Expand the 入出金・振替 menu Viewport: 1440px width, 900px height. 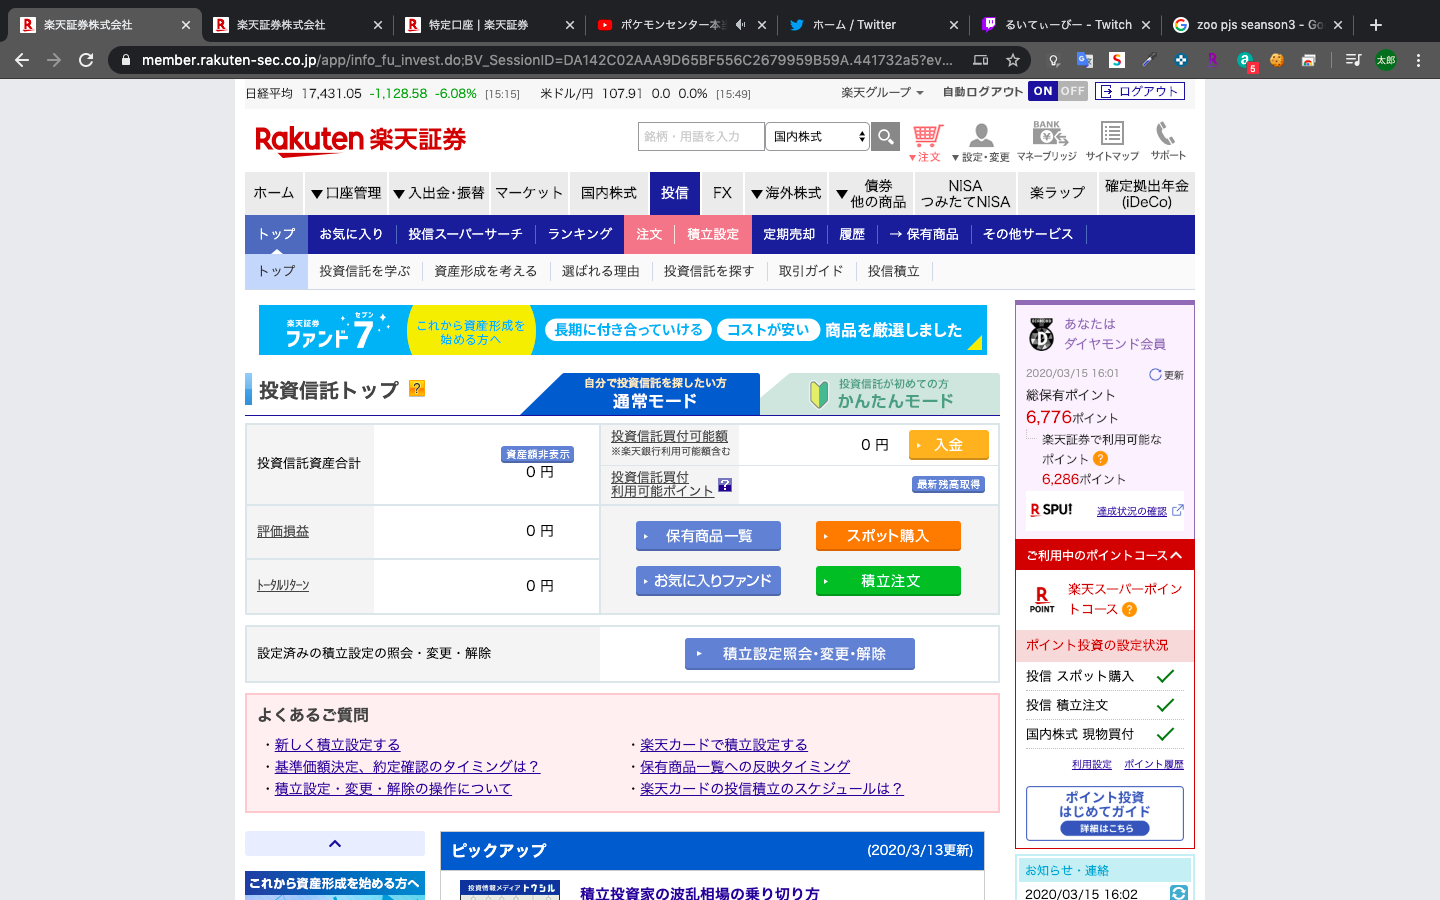(x=438, y=193)
